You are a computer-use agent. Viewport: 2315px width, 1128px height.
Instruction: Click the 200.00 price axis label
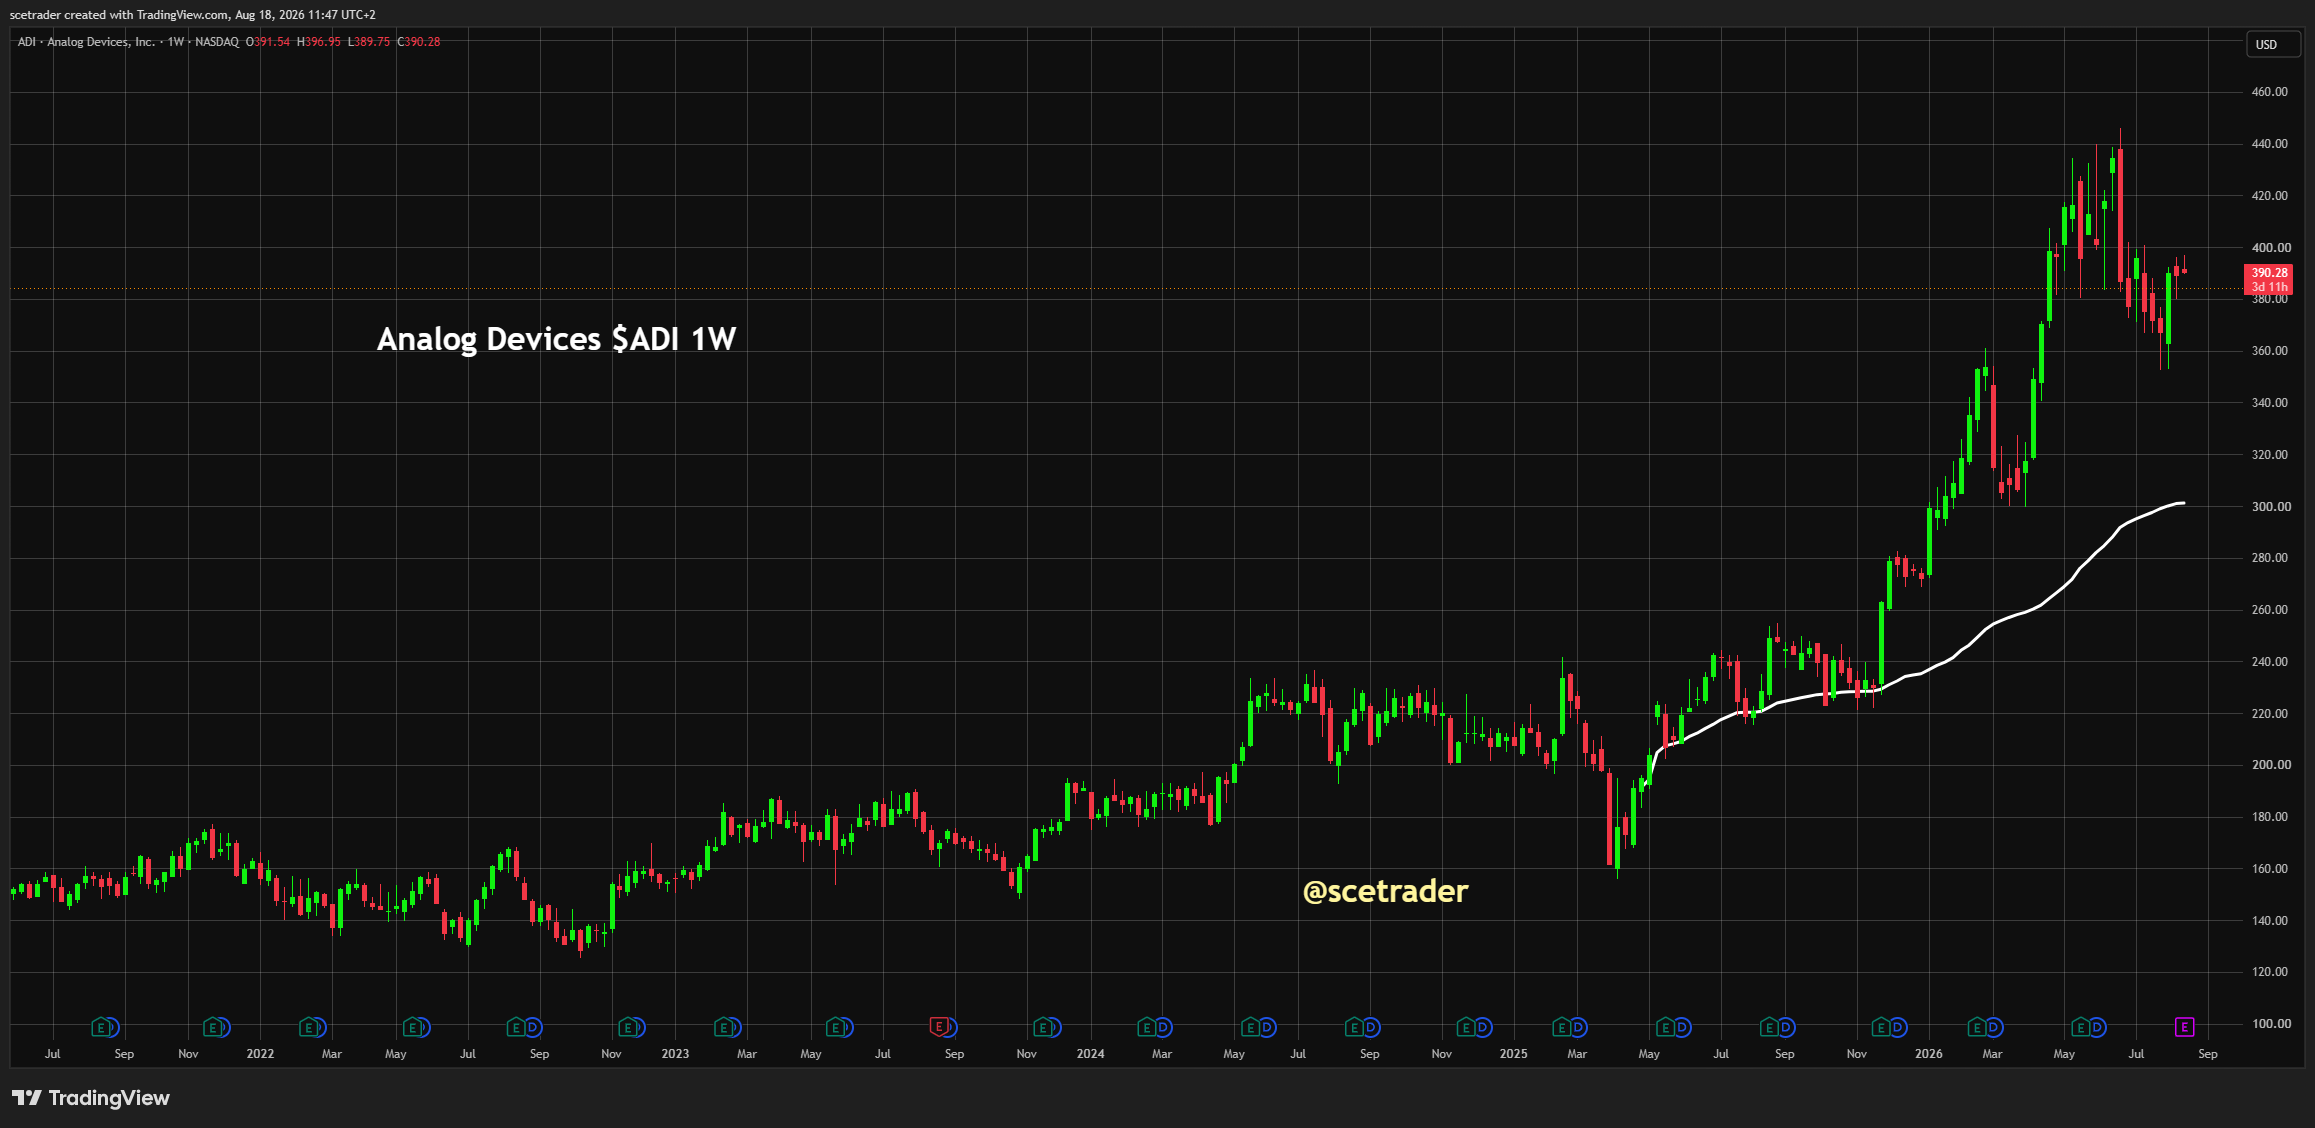tap(2269, 765)
